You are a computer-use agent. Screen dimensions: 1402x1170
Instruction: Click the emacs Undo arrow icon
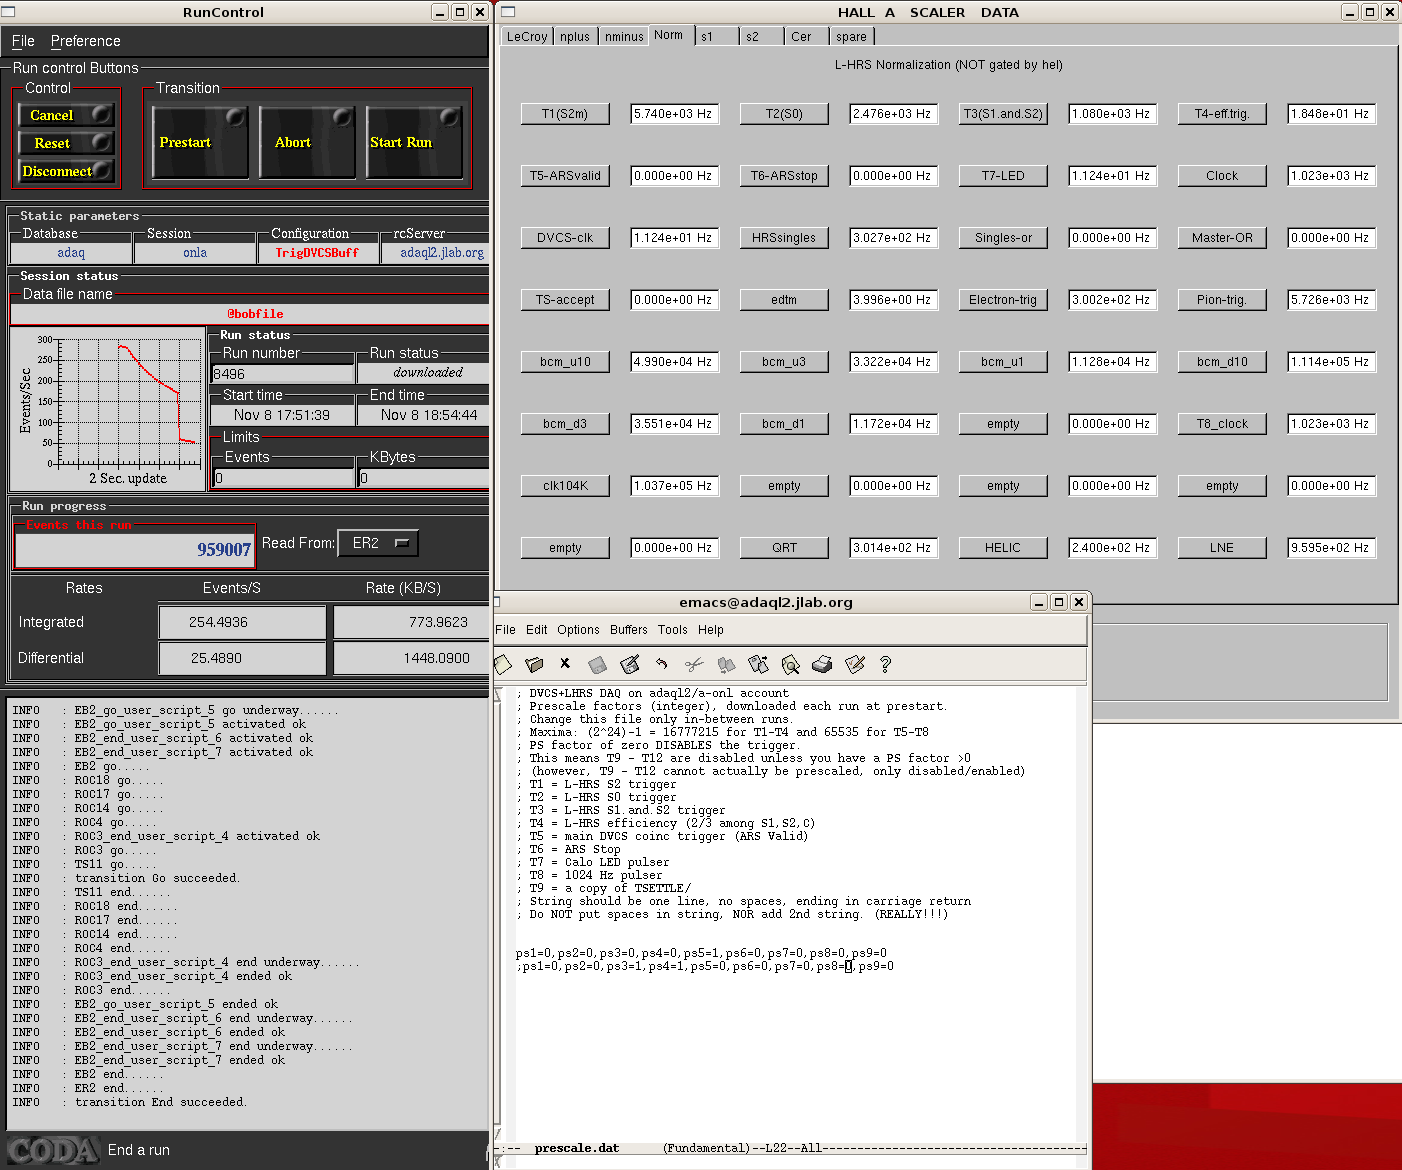click(661, 664)
